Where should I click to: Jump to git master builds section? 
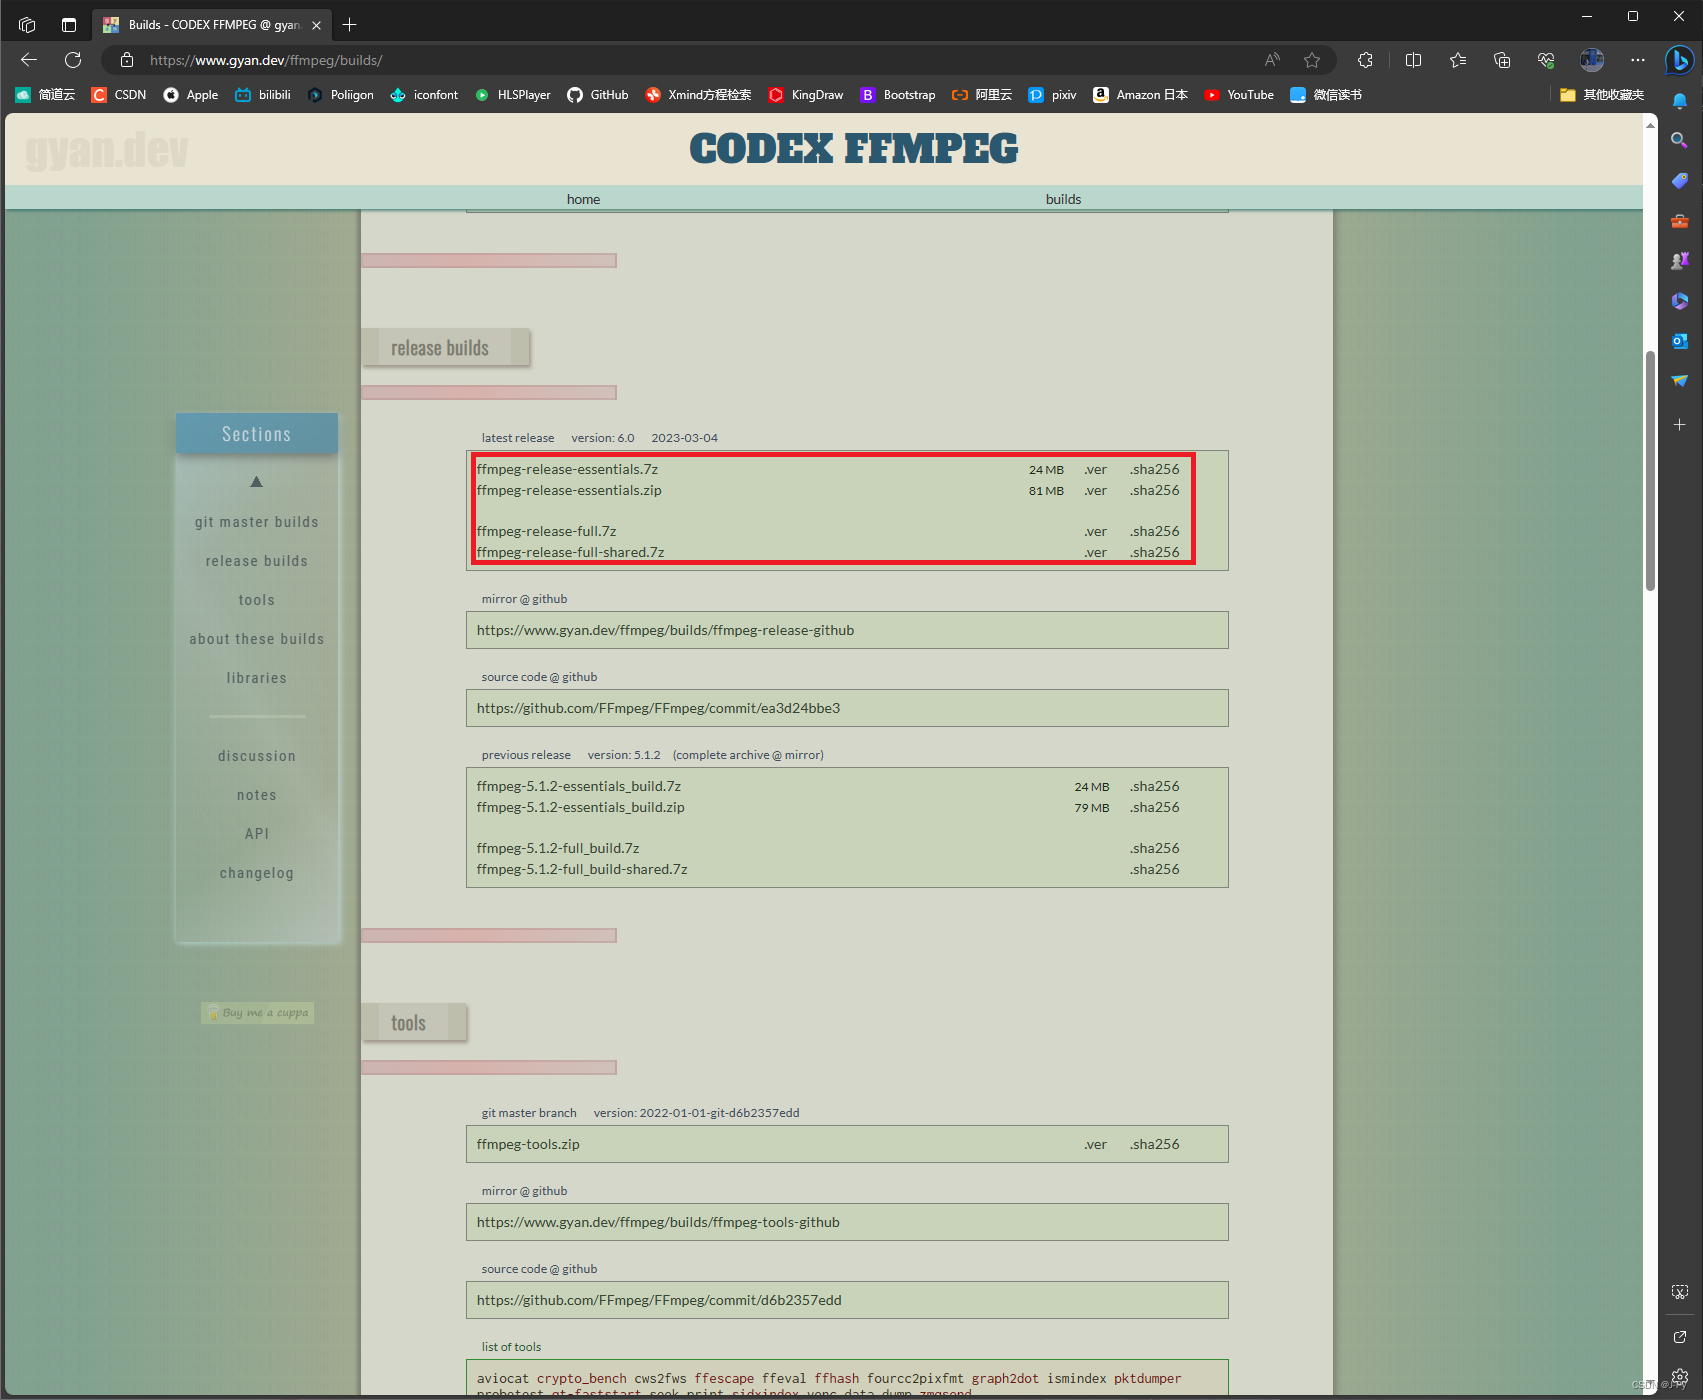(257, 522)
